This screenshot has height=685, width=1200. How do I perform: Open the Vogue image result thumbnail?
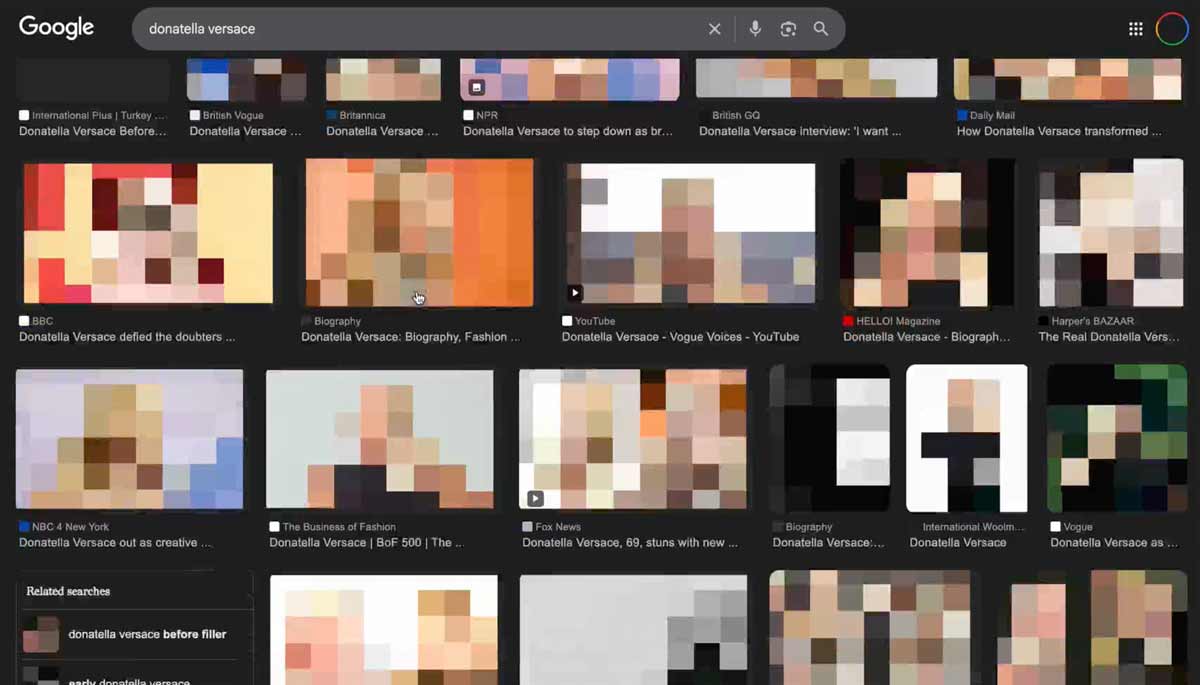1114,439
